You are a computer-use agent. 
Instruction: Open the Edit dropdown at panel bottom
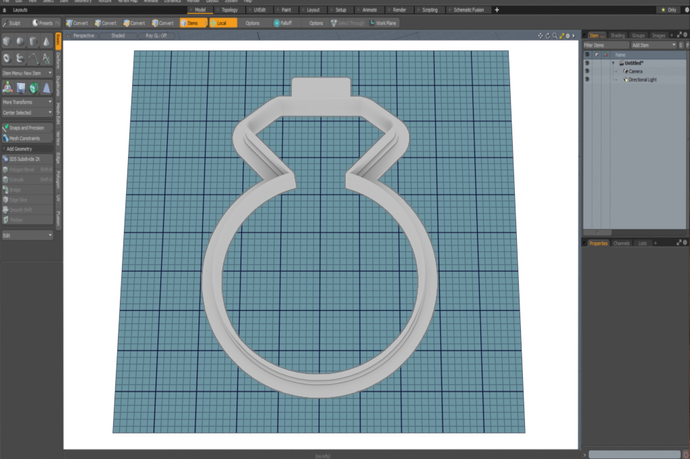click(x=27, y=235)
